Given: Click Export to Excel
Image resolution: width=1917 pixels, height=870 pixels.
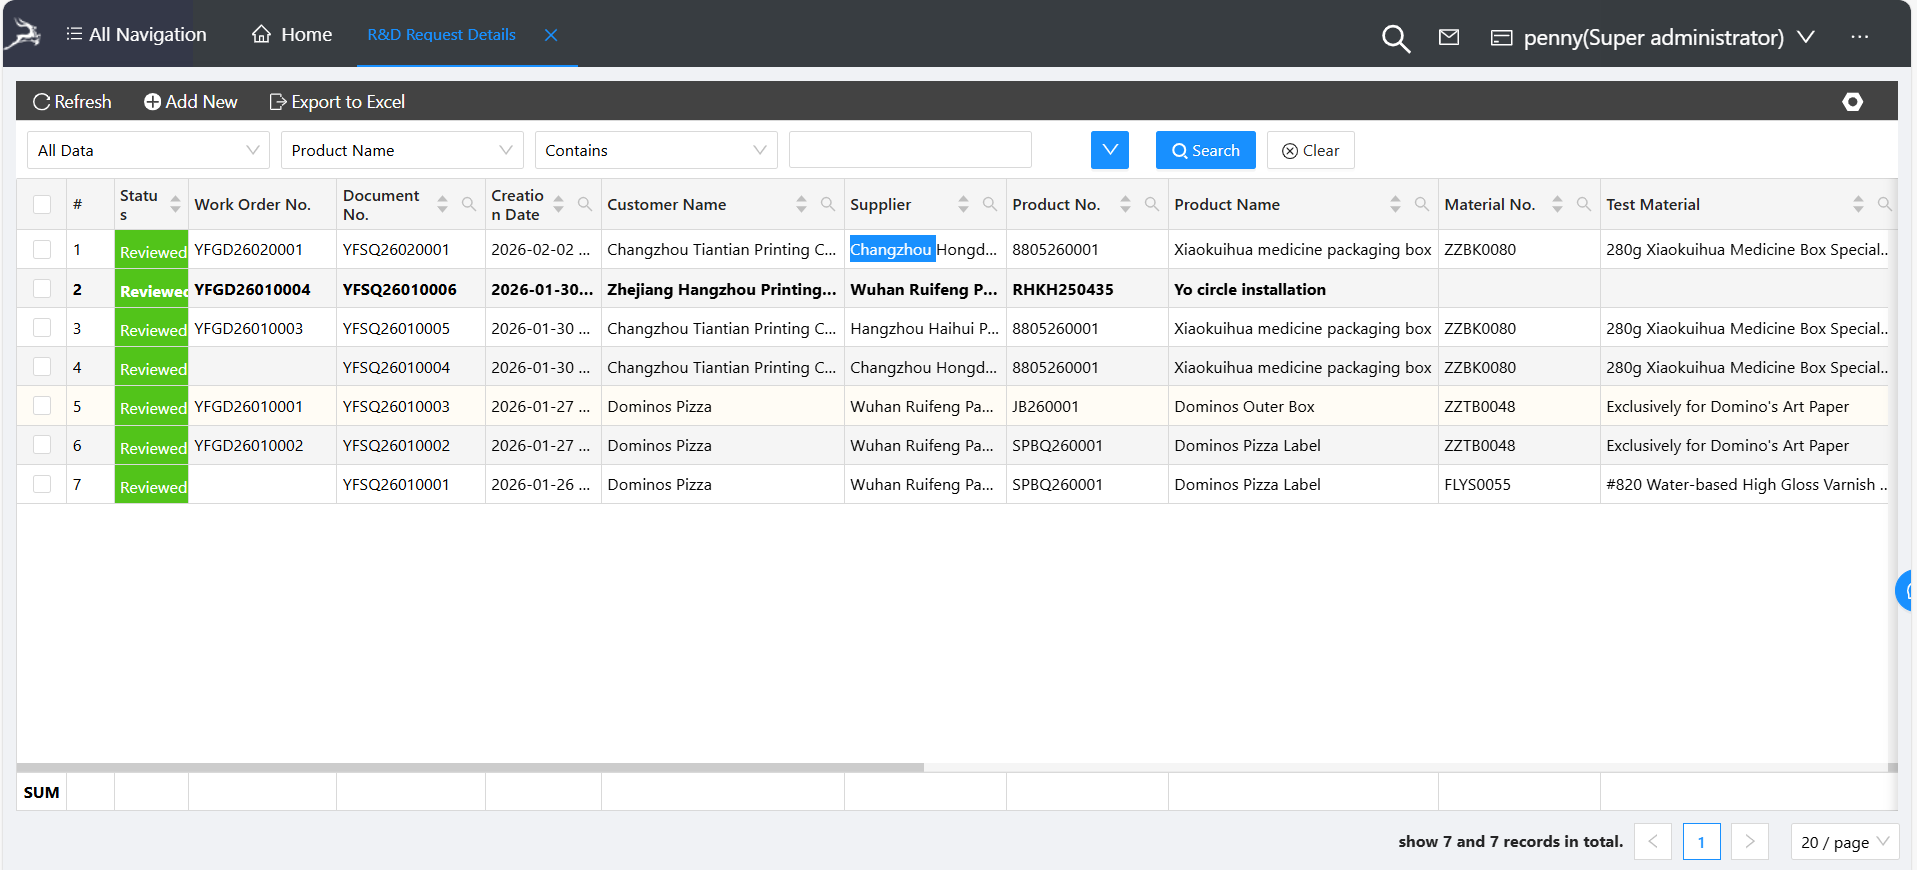Looking at the screenshot, I should coord(337,102).
